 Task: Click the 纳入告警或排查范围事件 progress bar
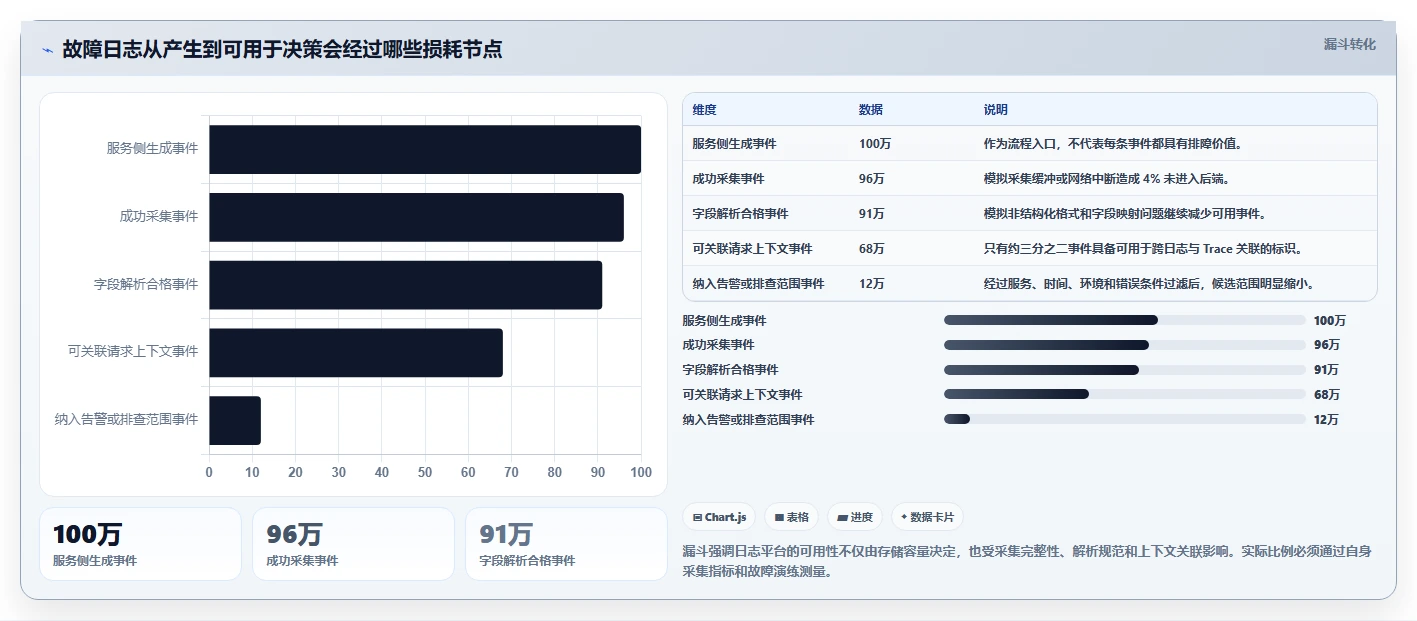(x=1125, y=419)
